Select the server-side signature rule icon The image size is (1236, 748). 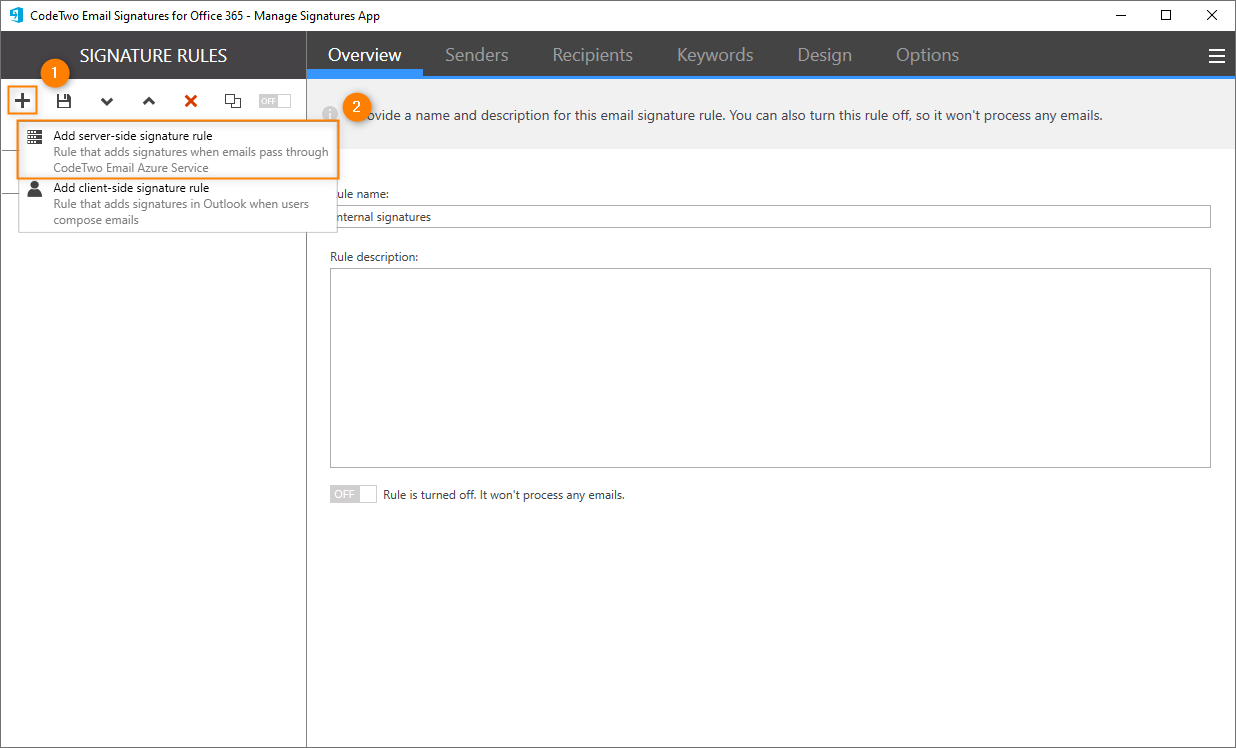tap(34, 135)
